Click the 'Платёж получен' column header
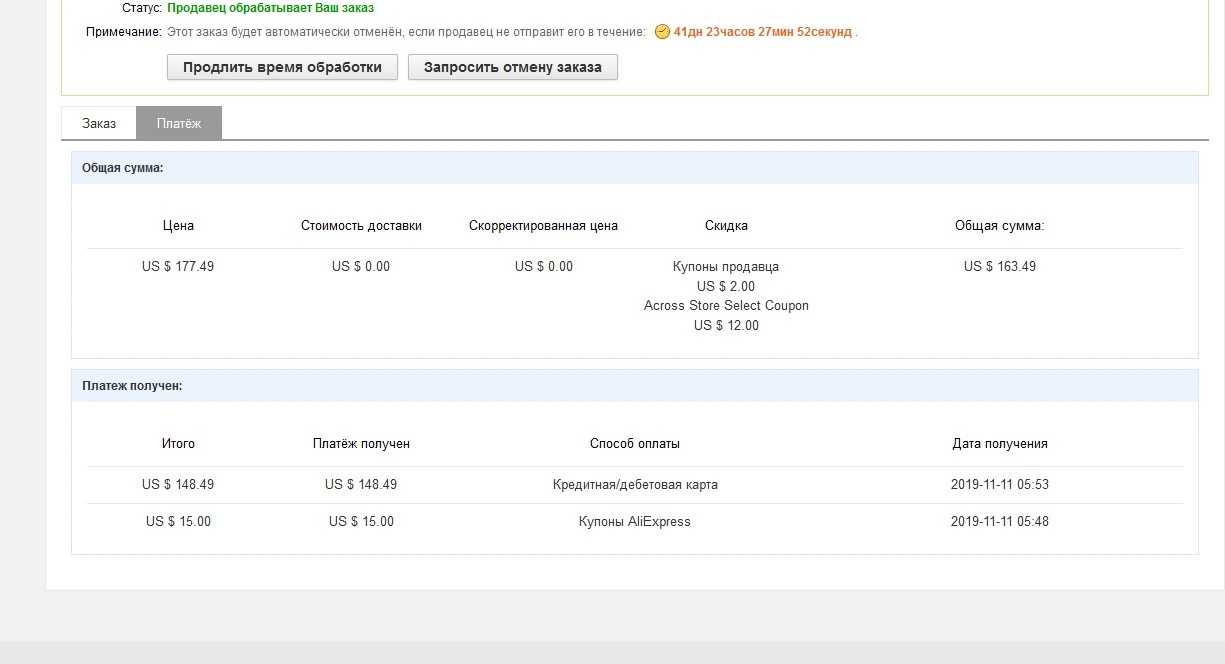The width and height of the screenshot is (1225, 664). click(361, 444)
